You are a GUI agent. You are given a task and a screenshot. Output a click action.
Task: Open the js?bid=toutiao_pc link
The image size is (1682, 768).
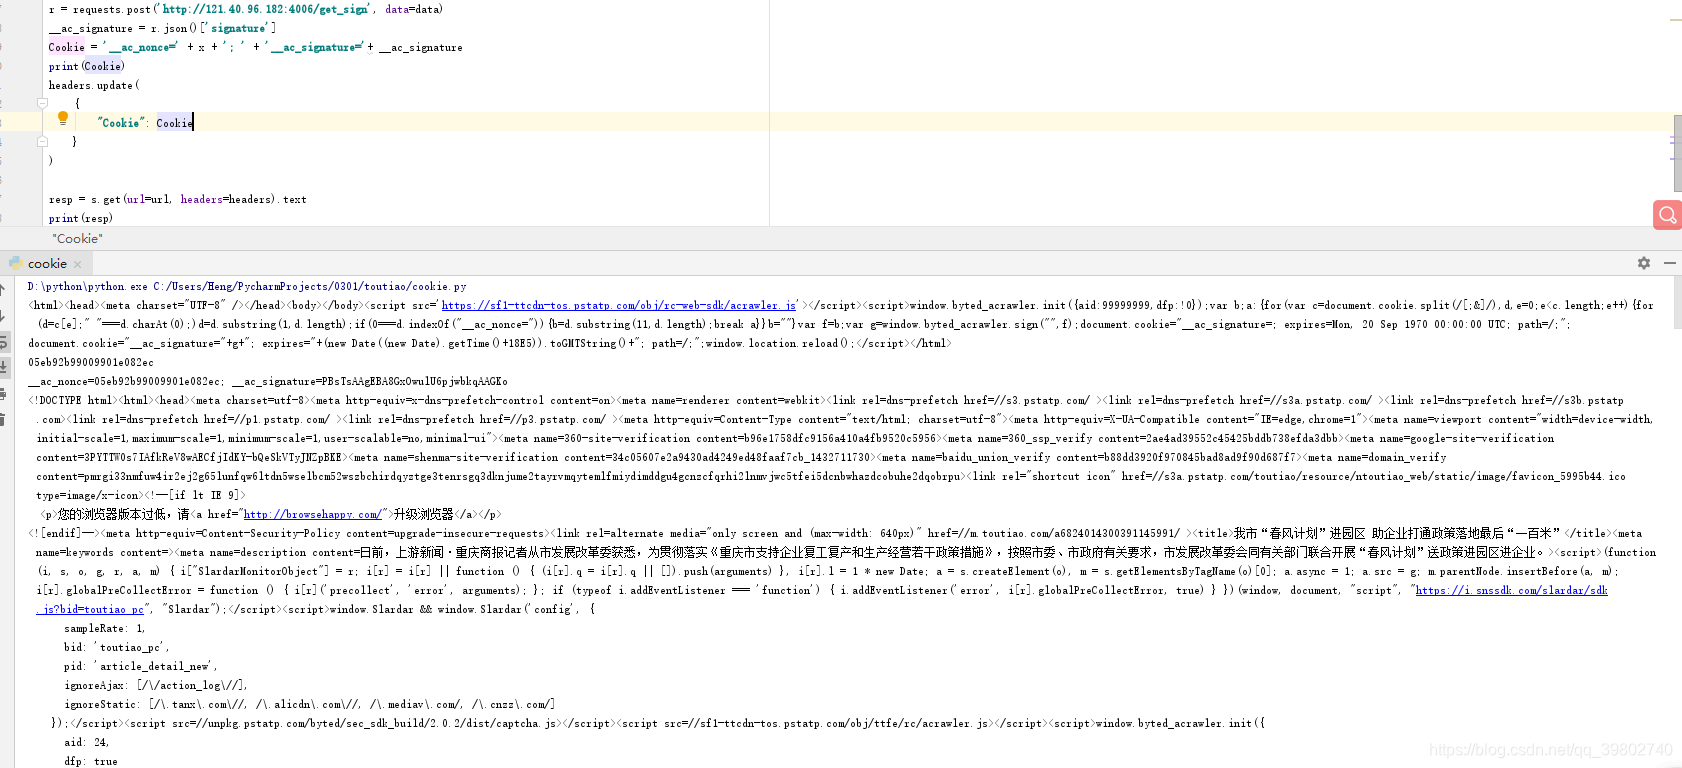90,609
